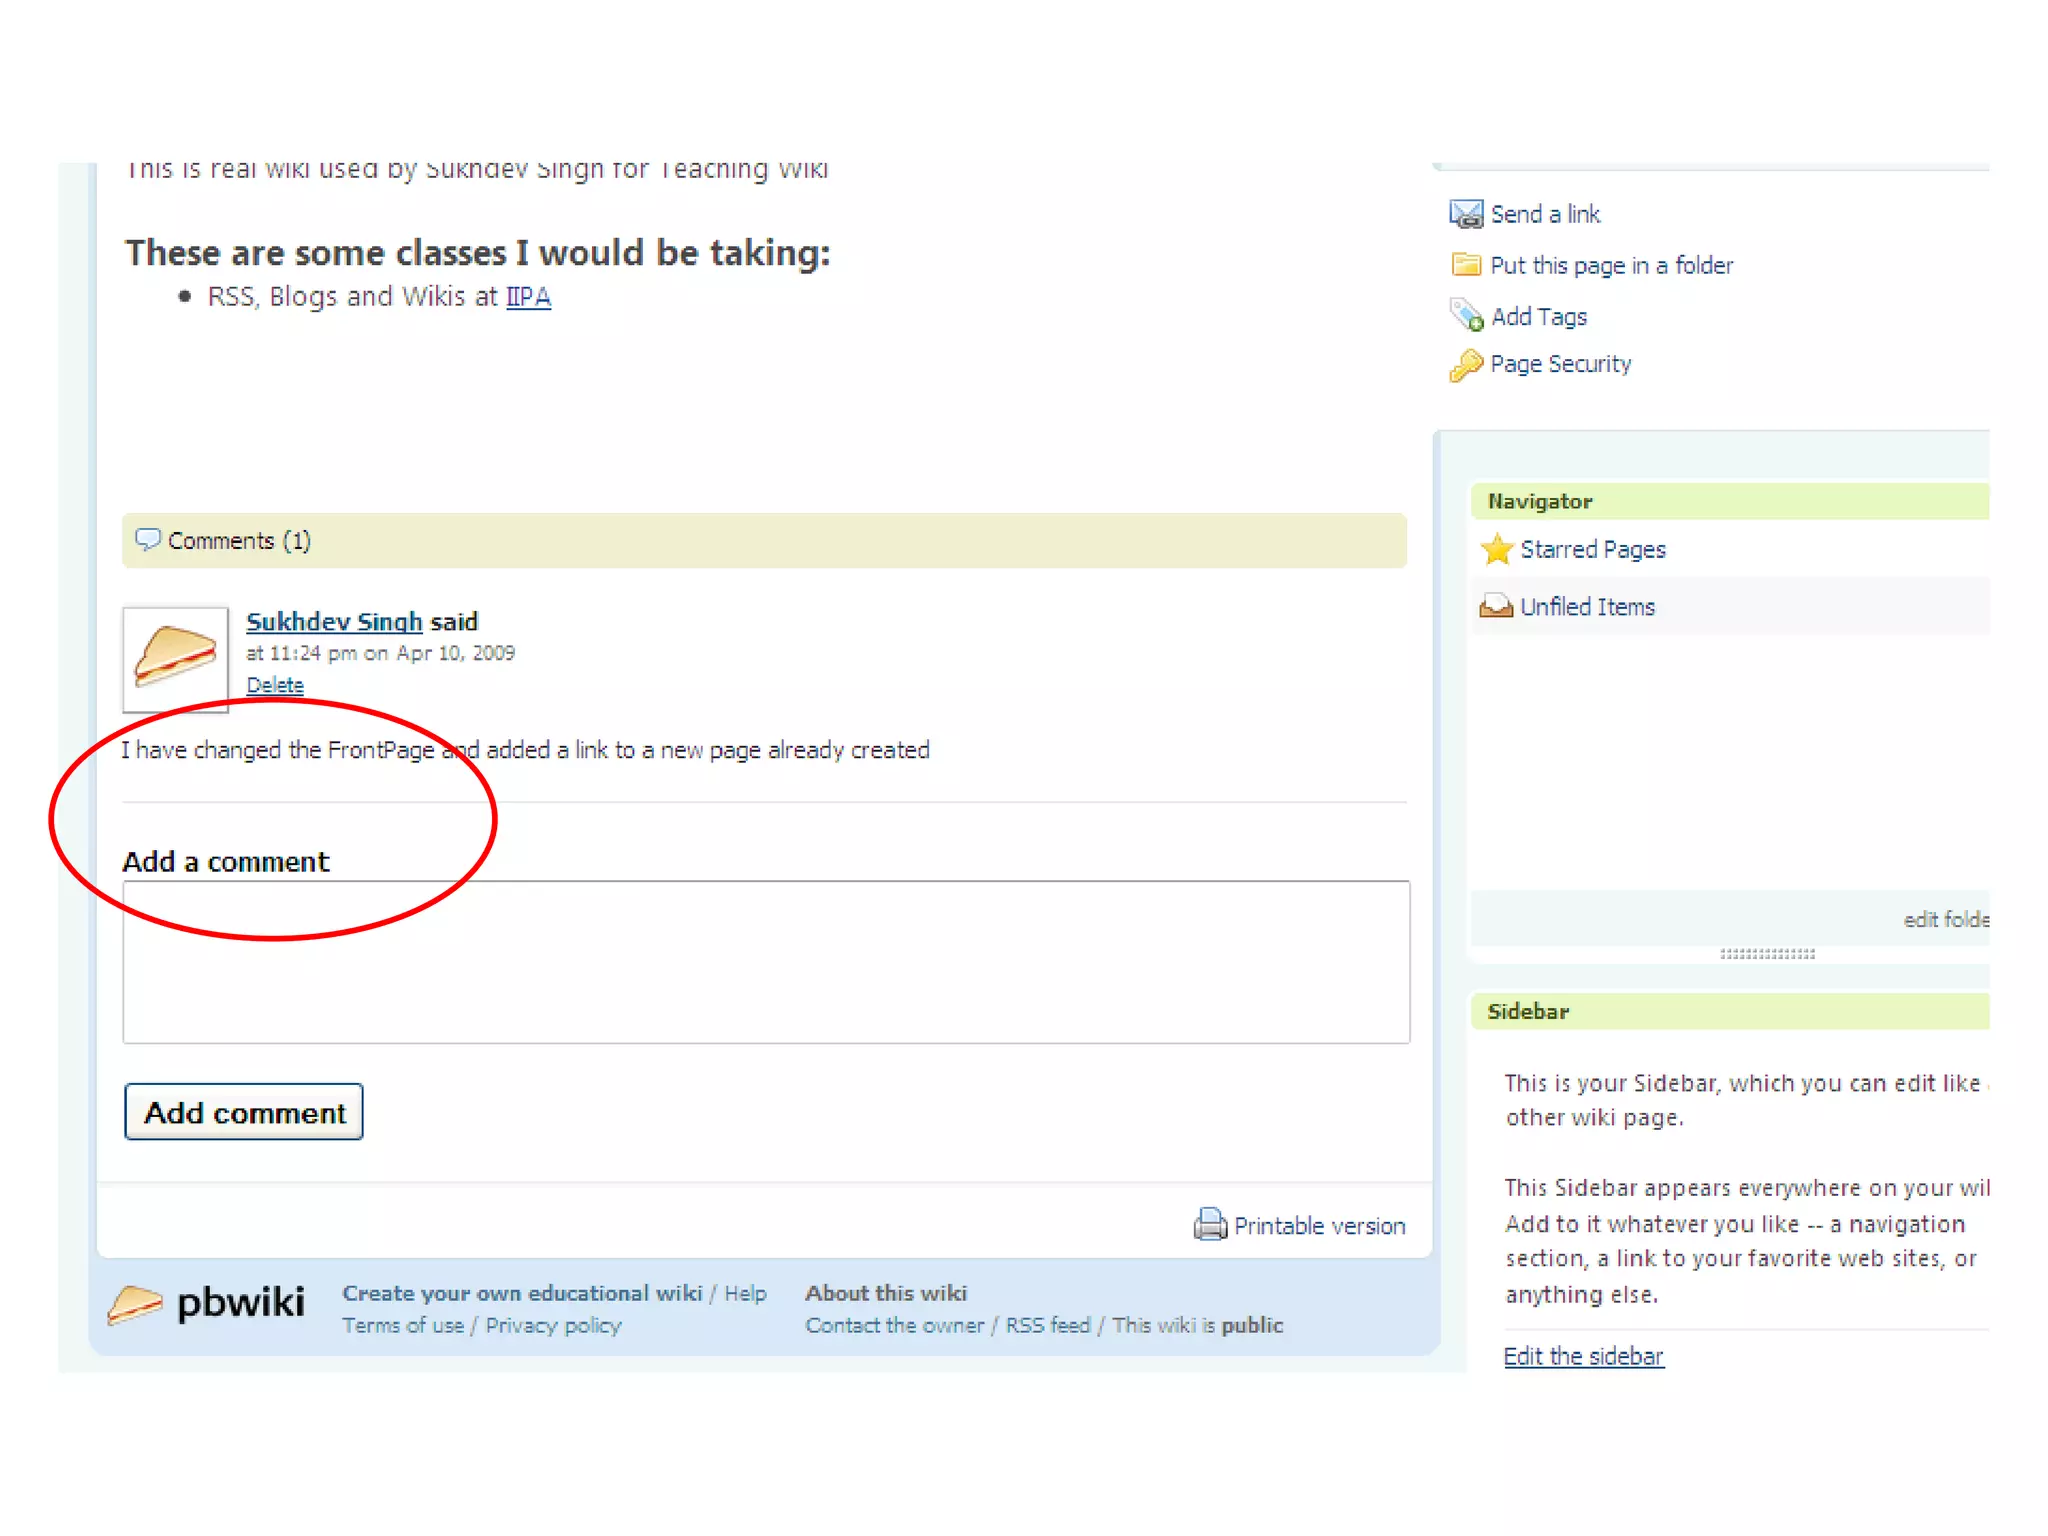The width and height of the screenshot is (2048, 1536).
Task: Click the Starred Pages star icon
Action: point(1497,550)
